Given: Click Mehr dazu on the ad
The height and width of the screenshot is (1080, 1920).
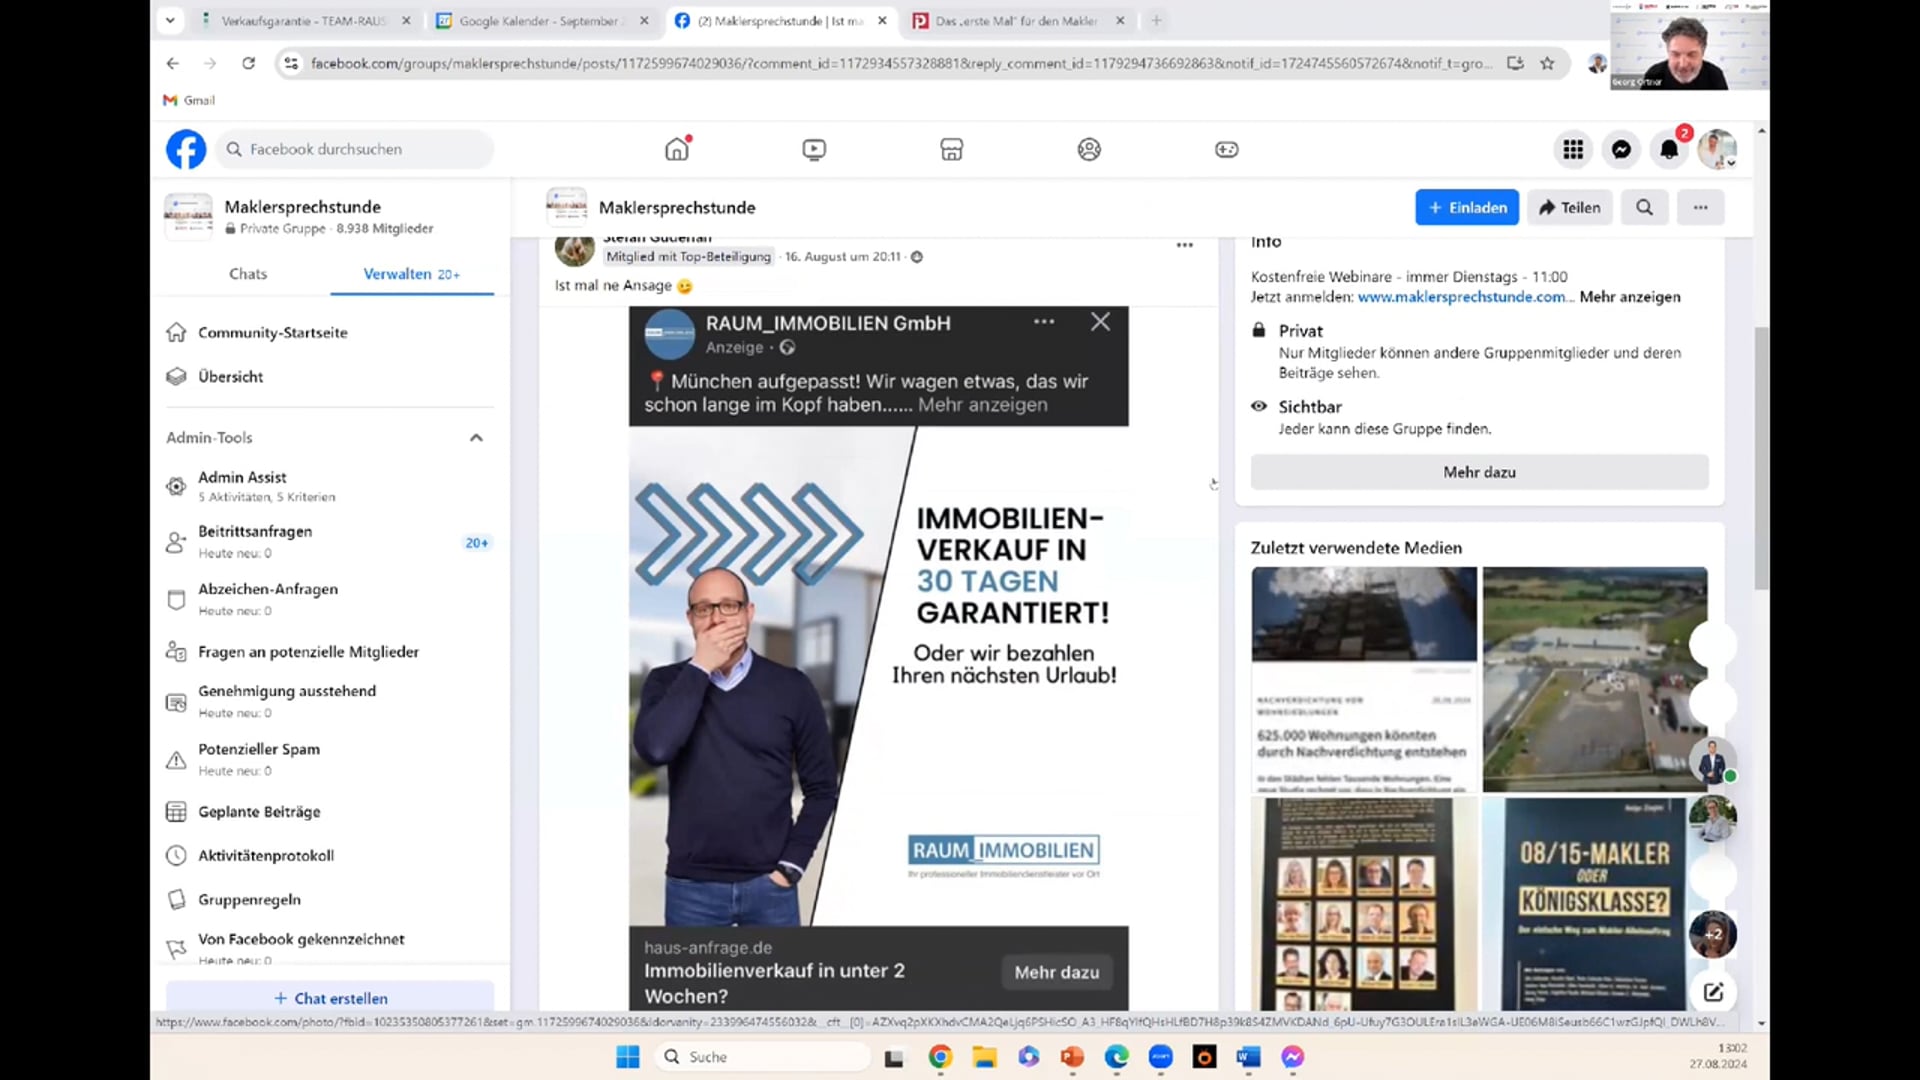Looking at the screenshot, I should (x=1056, y=972).
